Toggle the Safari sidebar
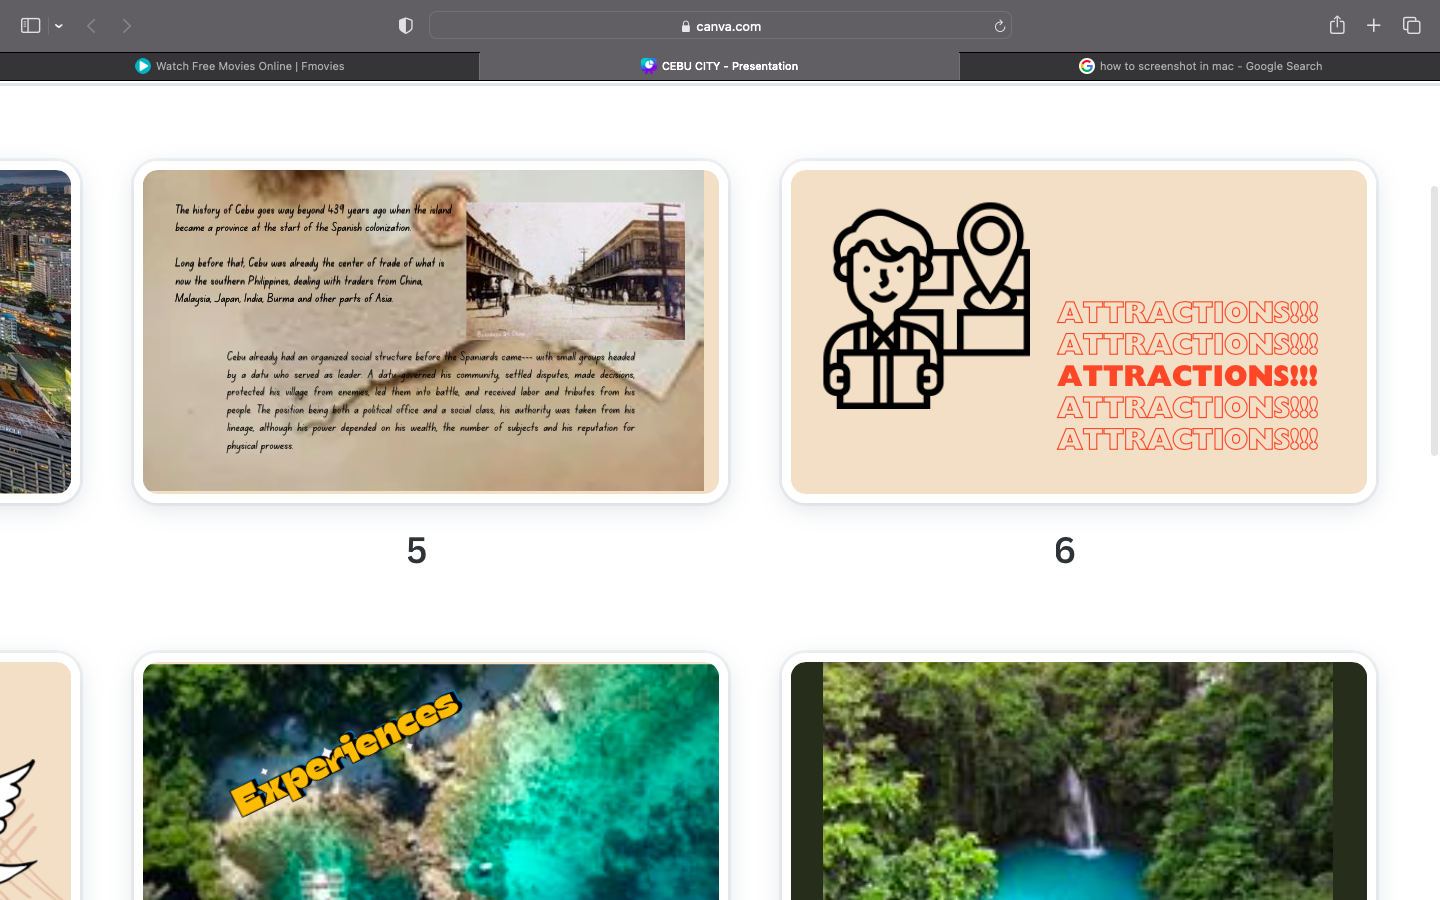Image resolution: width=1440 pixels, height=900 pixels. (x=31, y=26)
